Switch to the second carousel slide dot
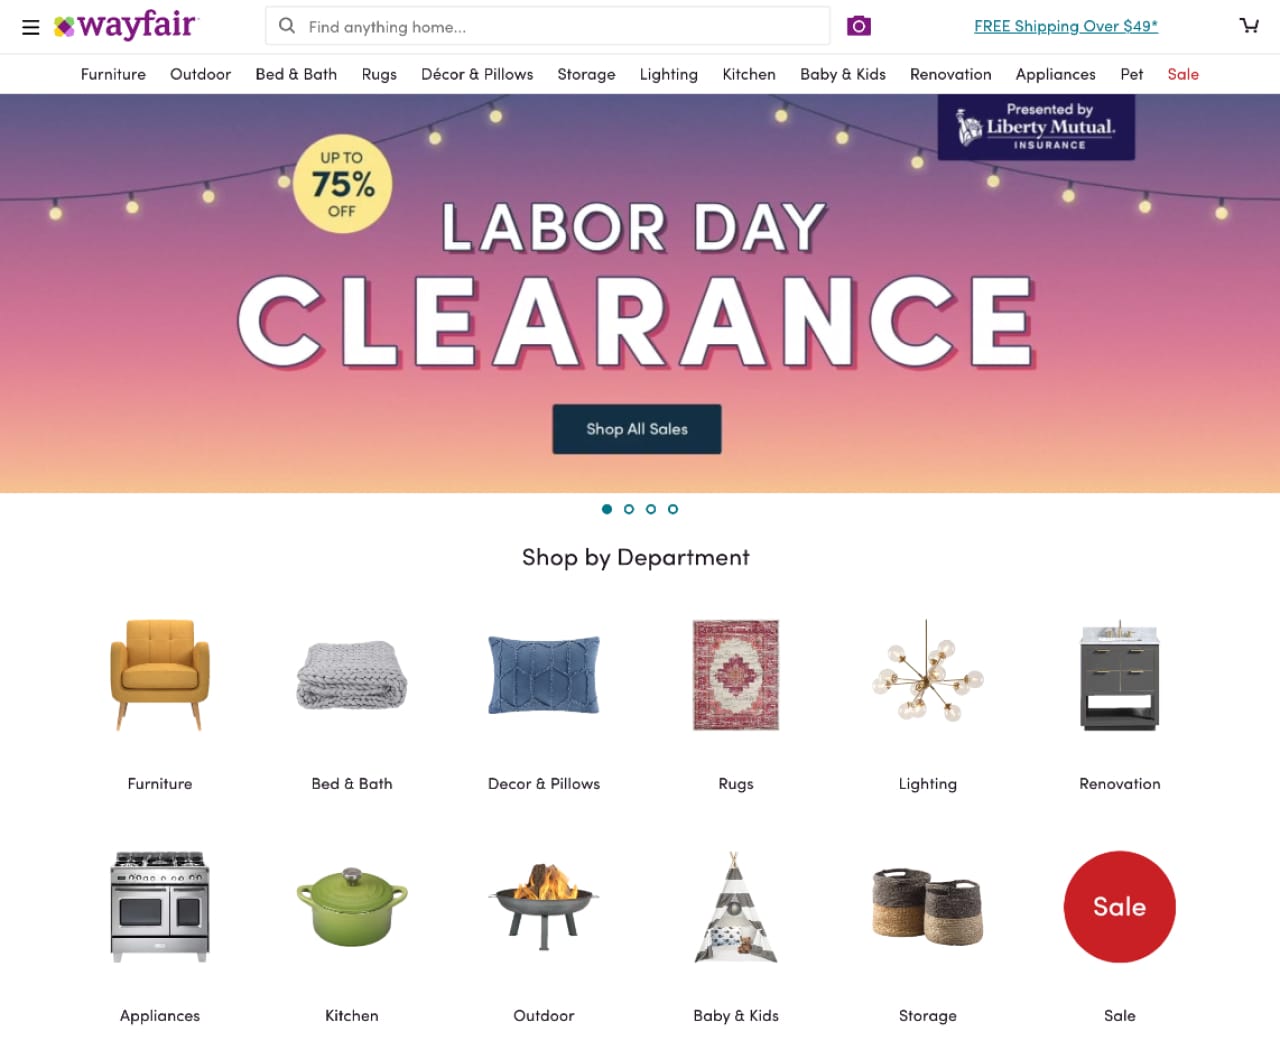The height and width of the screenshot is (1059, 1280). (629, 509)
